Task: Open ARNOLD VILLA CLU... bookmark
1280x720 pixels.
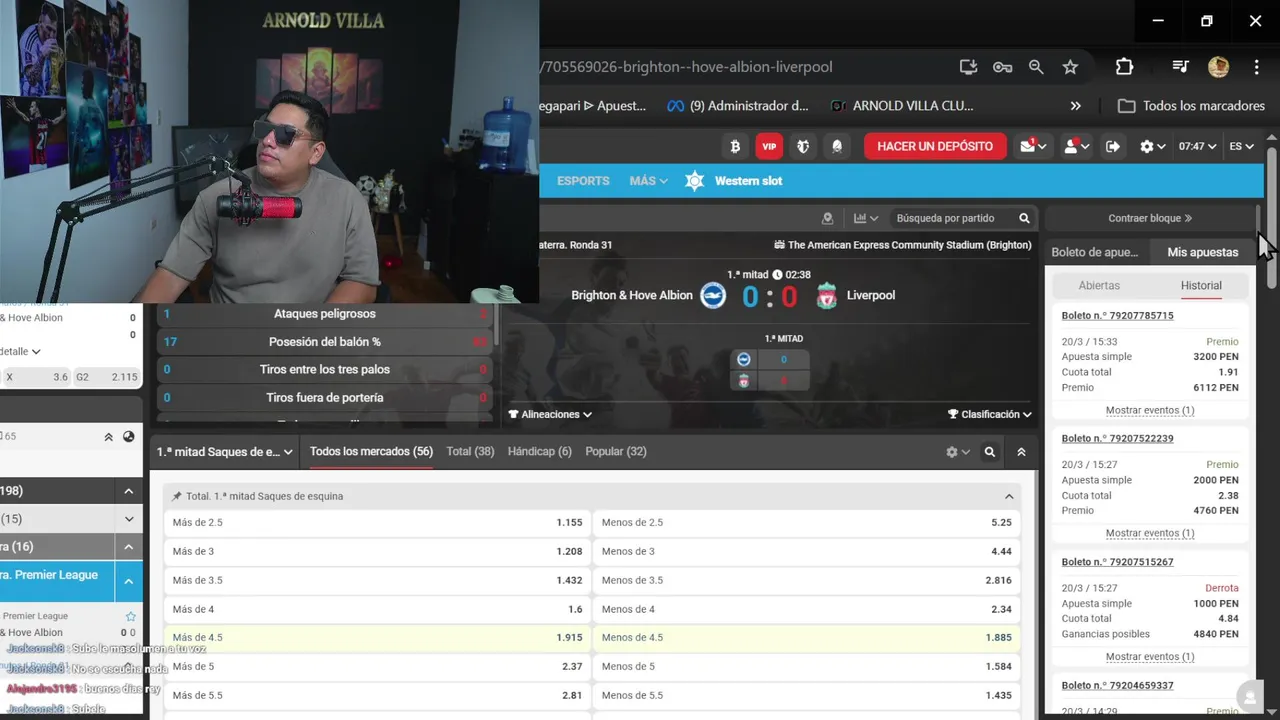Action: (x=901, y=106)
